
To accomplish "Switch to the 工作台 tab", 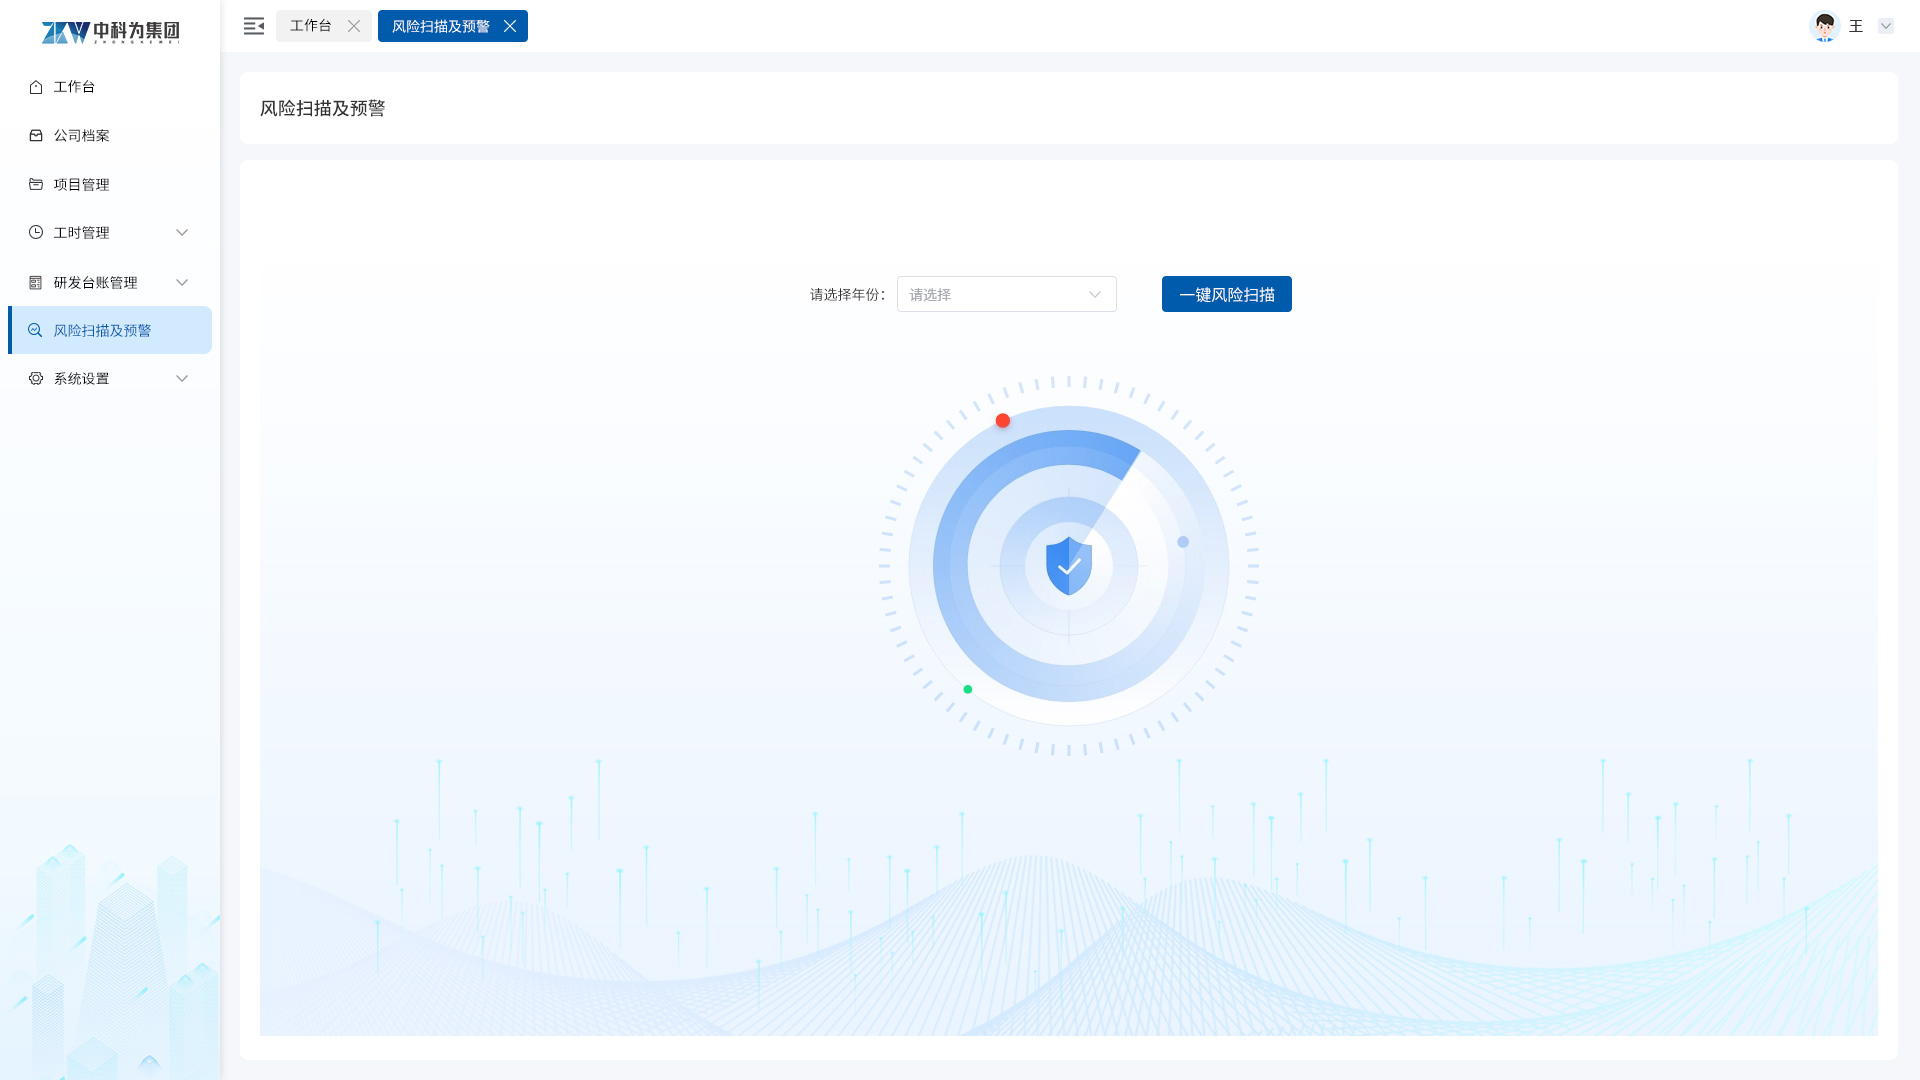I will coord(311,26).
